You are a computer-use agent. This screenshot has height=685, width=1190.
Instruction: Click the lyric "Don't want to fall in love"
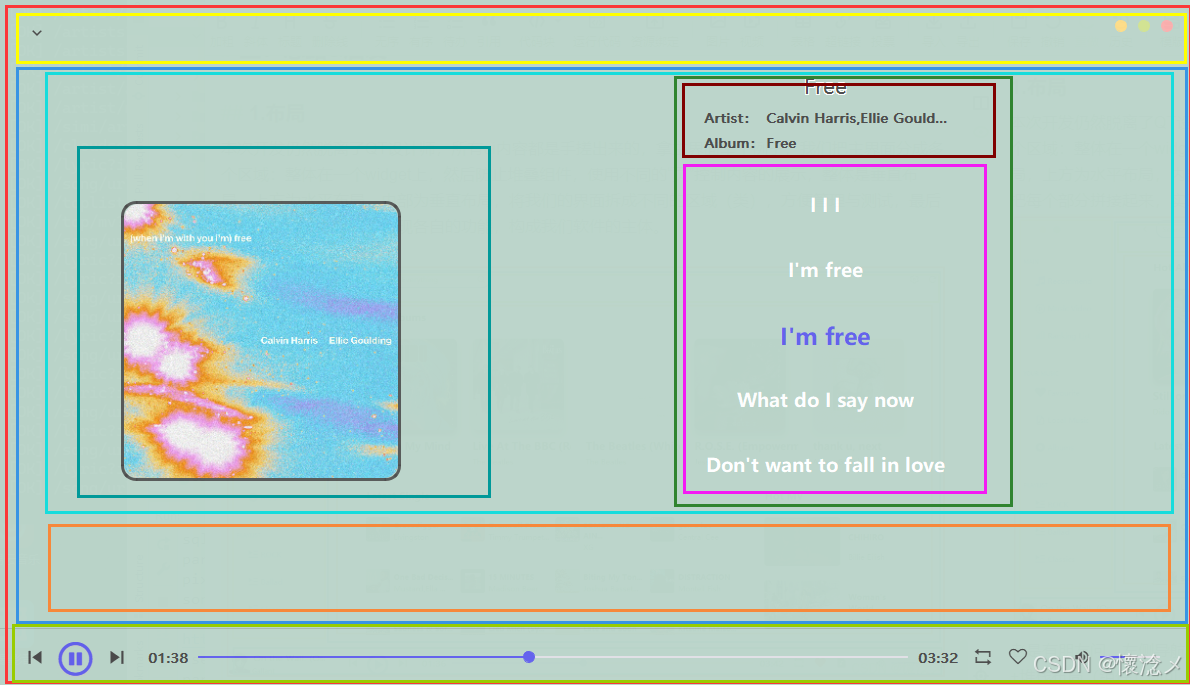pyautogui.click(x=825, y=465)
